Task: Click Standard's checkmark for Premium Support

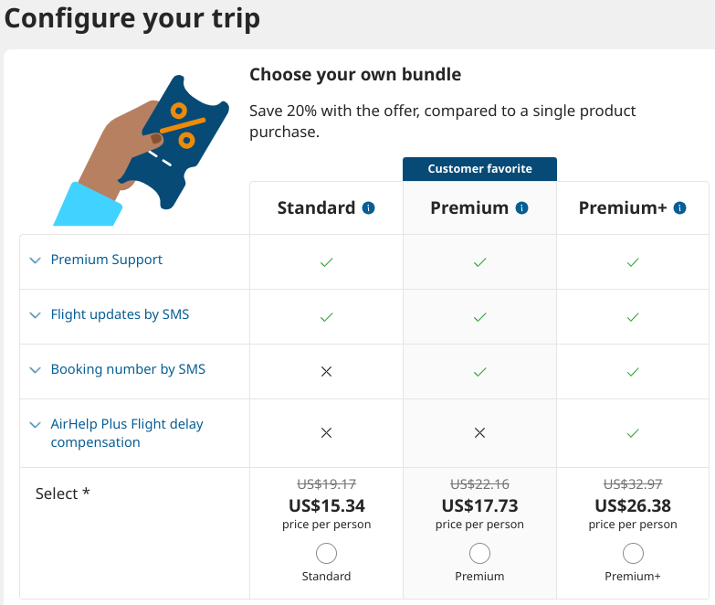Action: point(326,262)
